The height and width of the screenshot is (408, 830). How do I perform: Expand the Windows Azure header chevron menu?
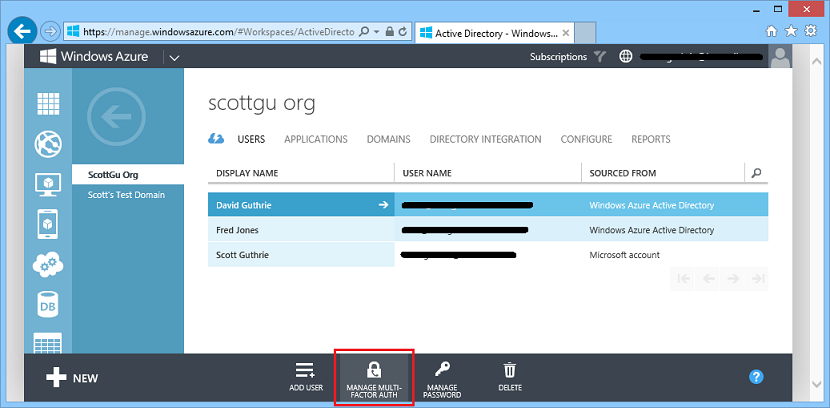coord(175,58)
